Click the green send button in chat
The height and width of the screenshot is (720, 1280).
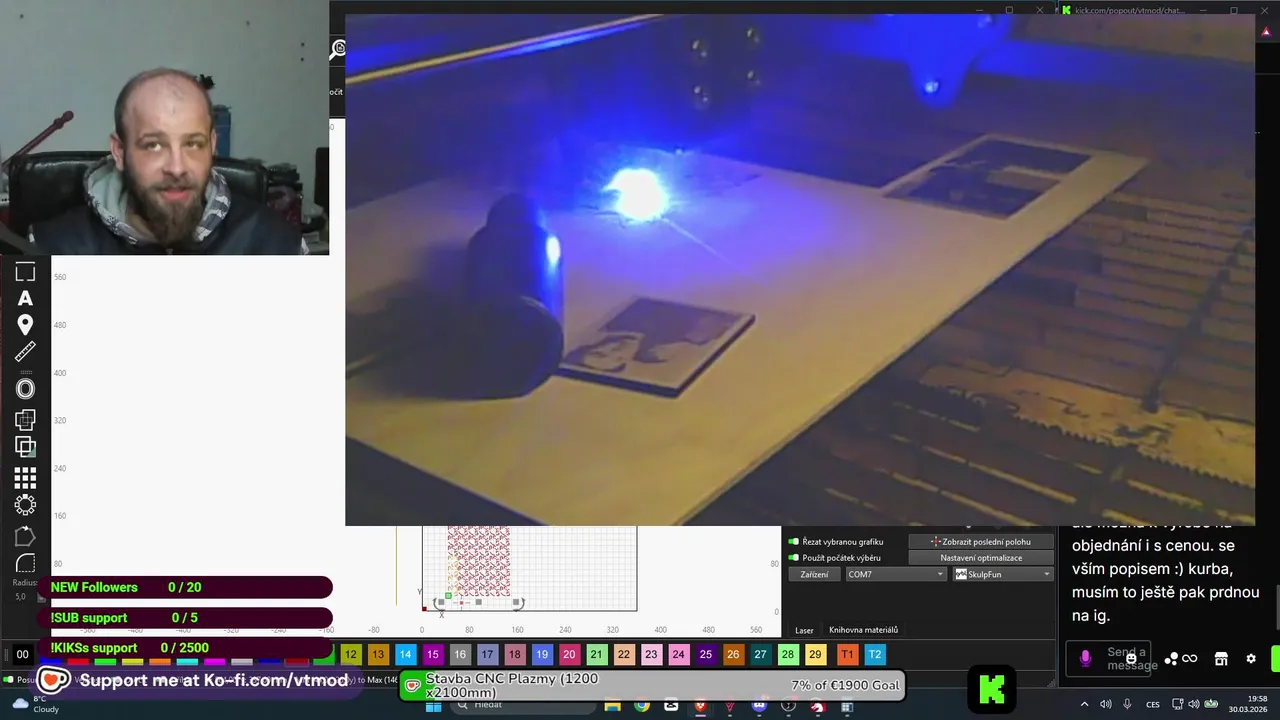click(1275, 658)
